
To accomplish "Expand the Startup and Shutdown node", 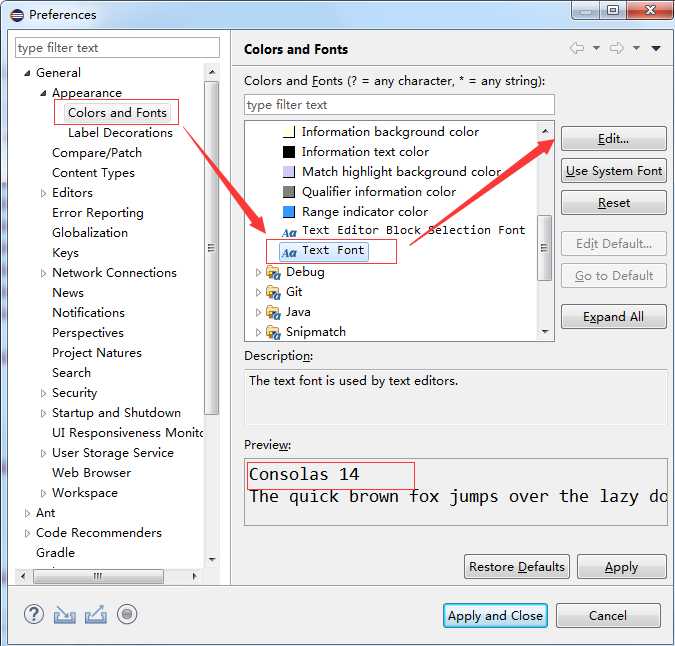I will click(43, 413).
